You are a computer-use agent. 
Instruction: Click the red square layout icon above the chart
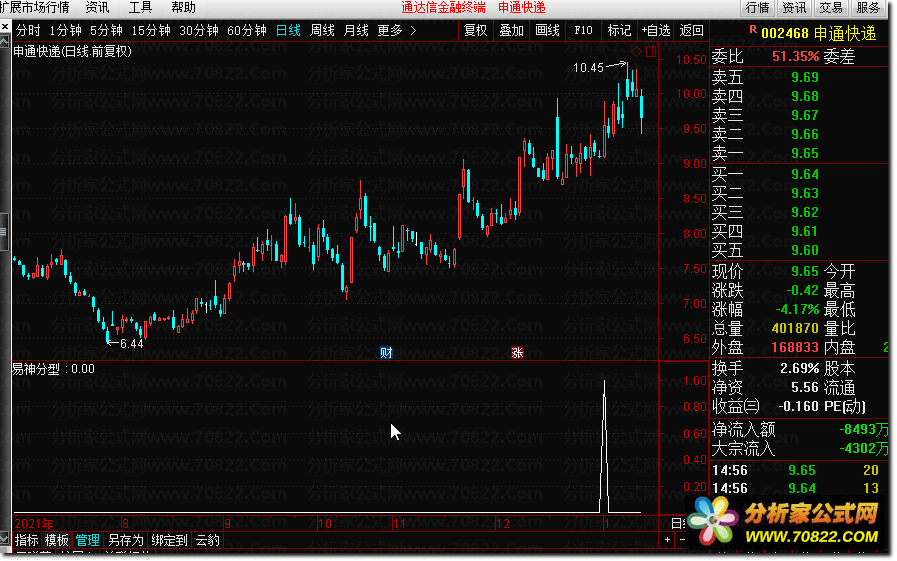pos(651,51)
